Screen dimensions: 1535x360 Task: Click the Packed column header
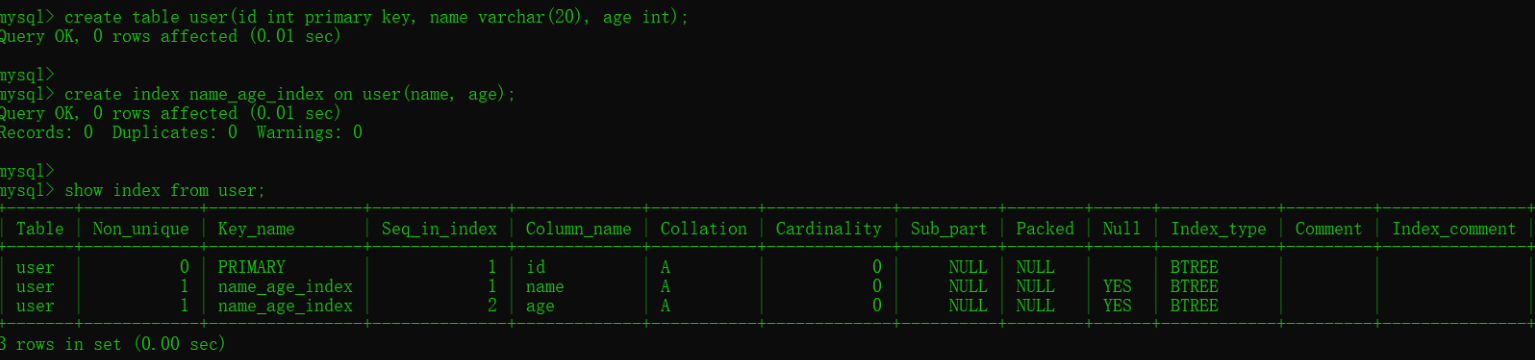point(1045,229)
